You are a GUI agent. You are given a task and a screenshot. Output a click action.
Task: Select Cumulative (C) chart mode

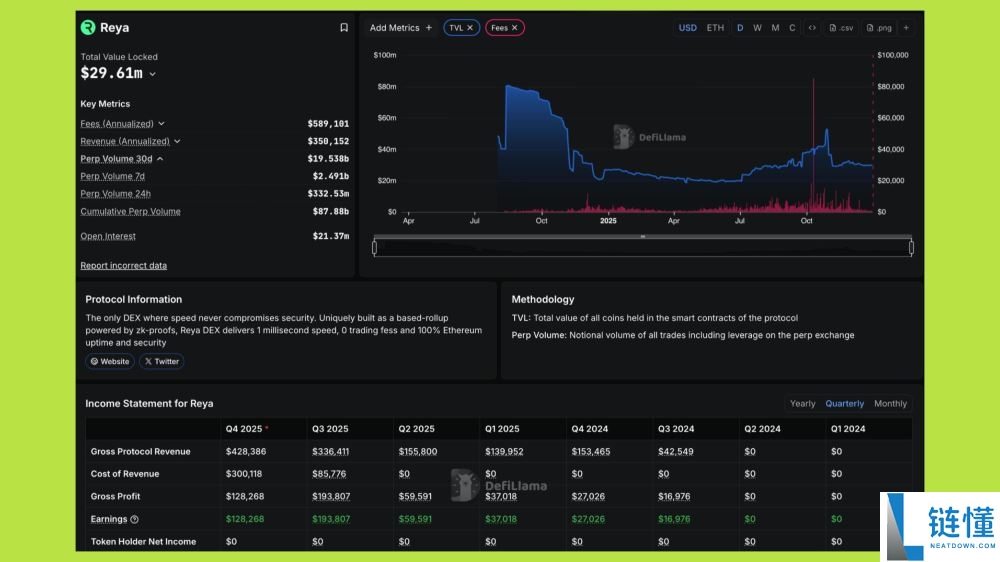point(792,27)
